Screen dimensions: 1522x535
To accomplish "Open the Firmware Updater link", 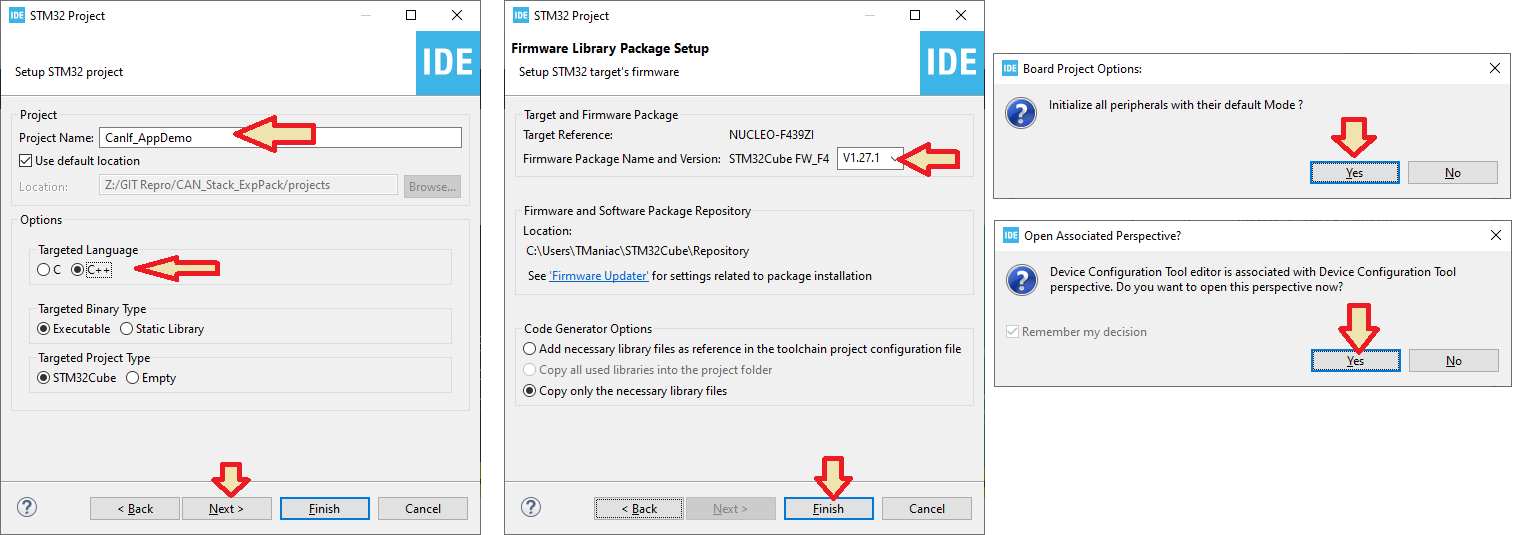I will (x=599, y=276).
